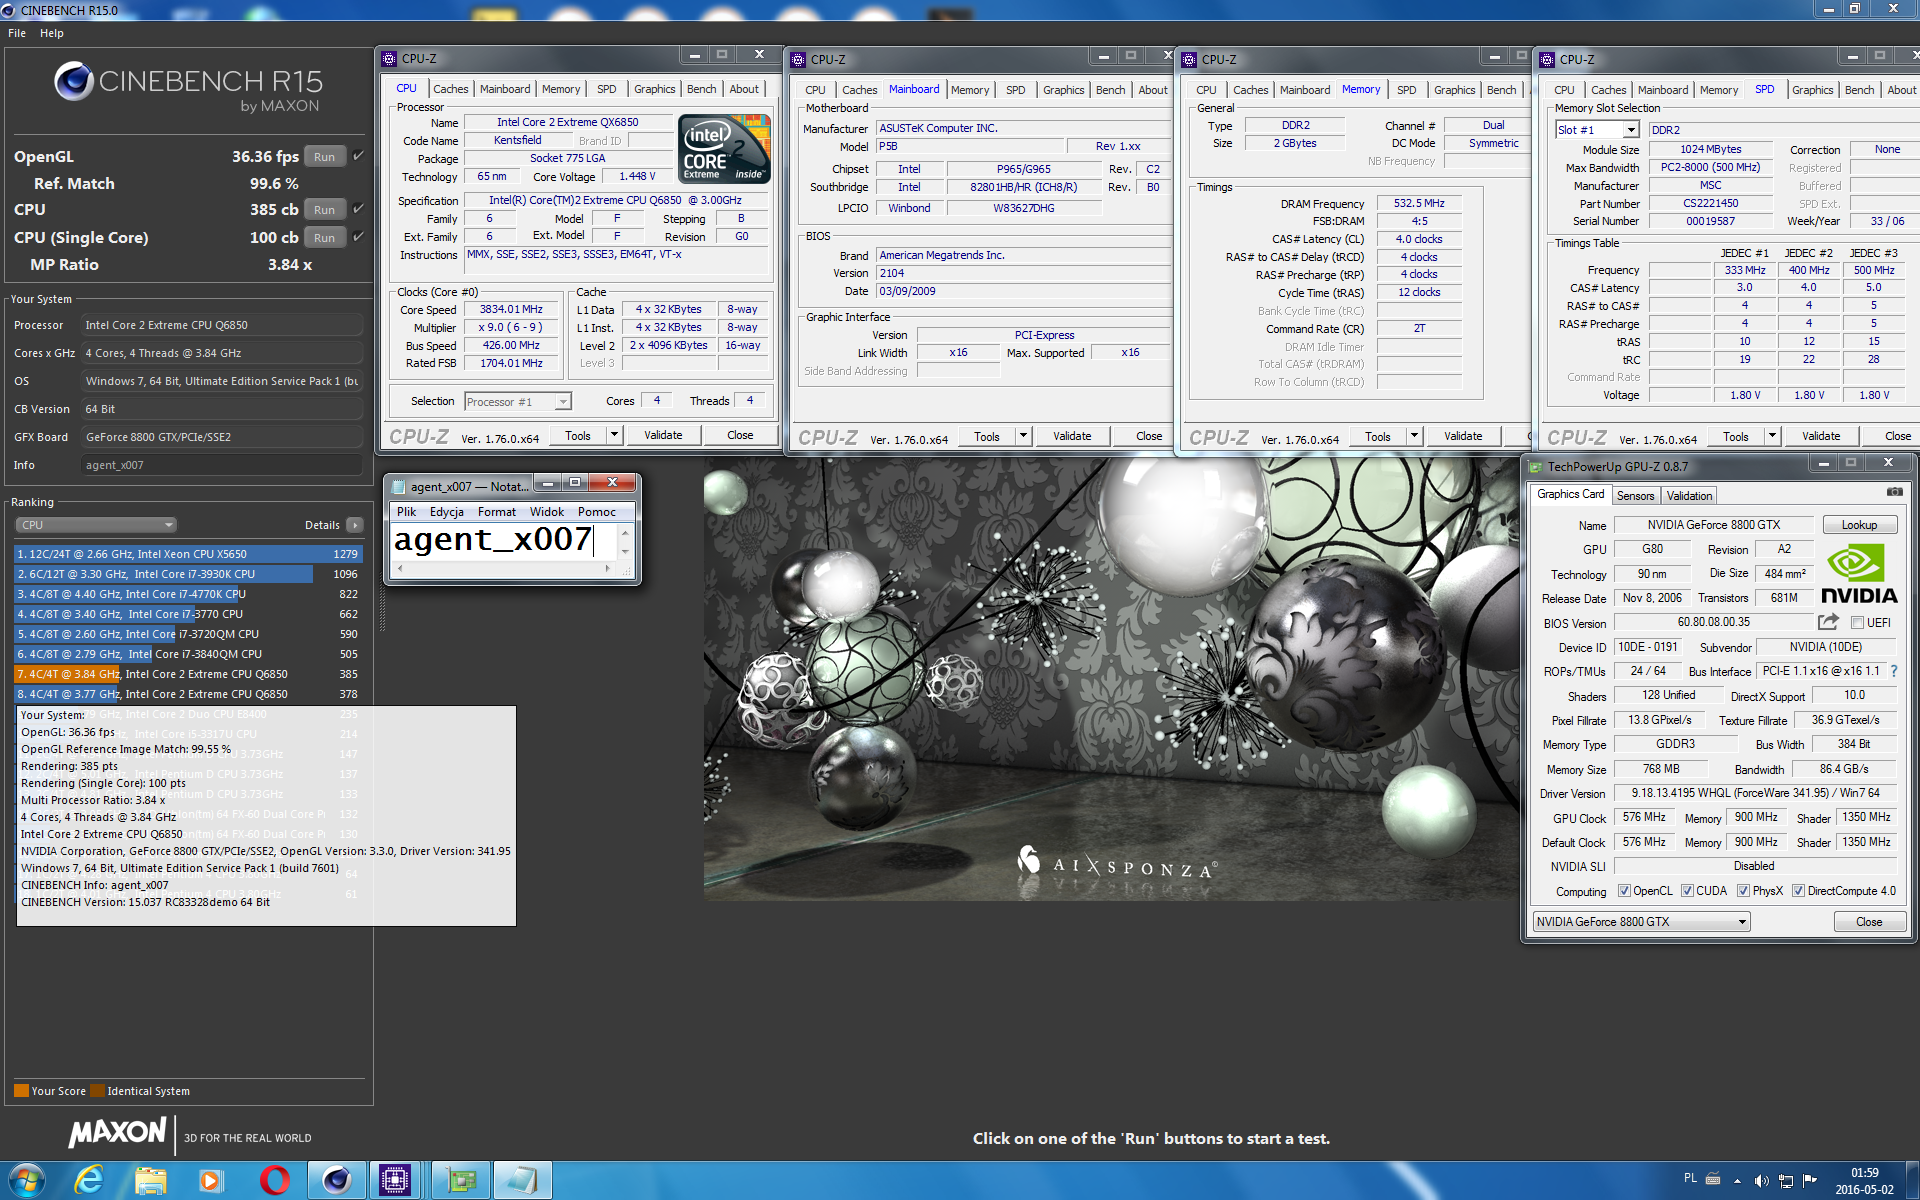Toggle the CPU test checkmark in Cinebench
1920x1200 pixels.
point(358,209)
